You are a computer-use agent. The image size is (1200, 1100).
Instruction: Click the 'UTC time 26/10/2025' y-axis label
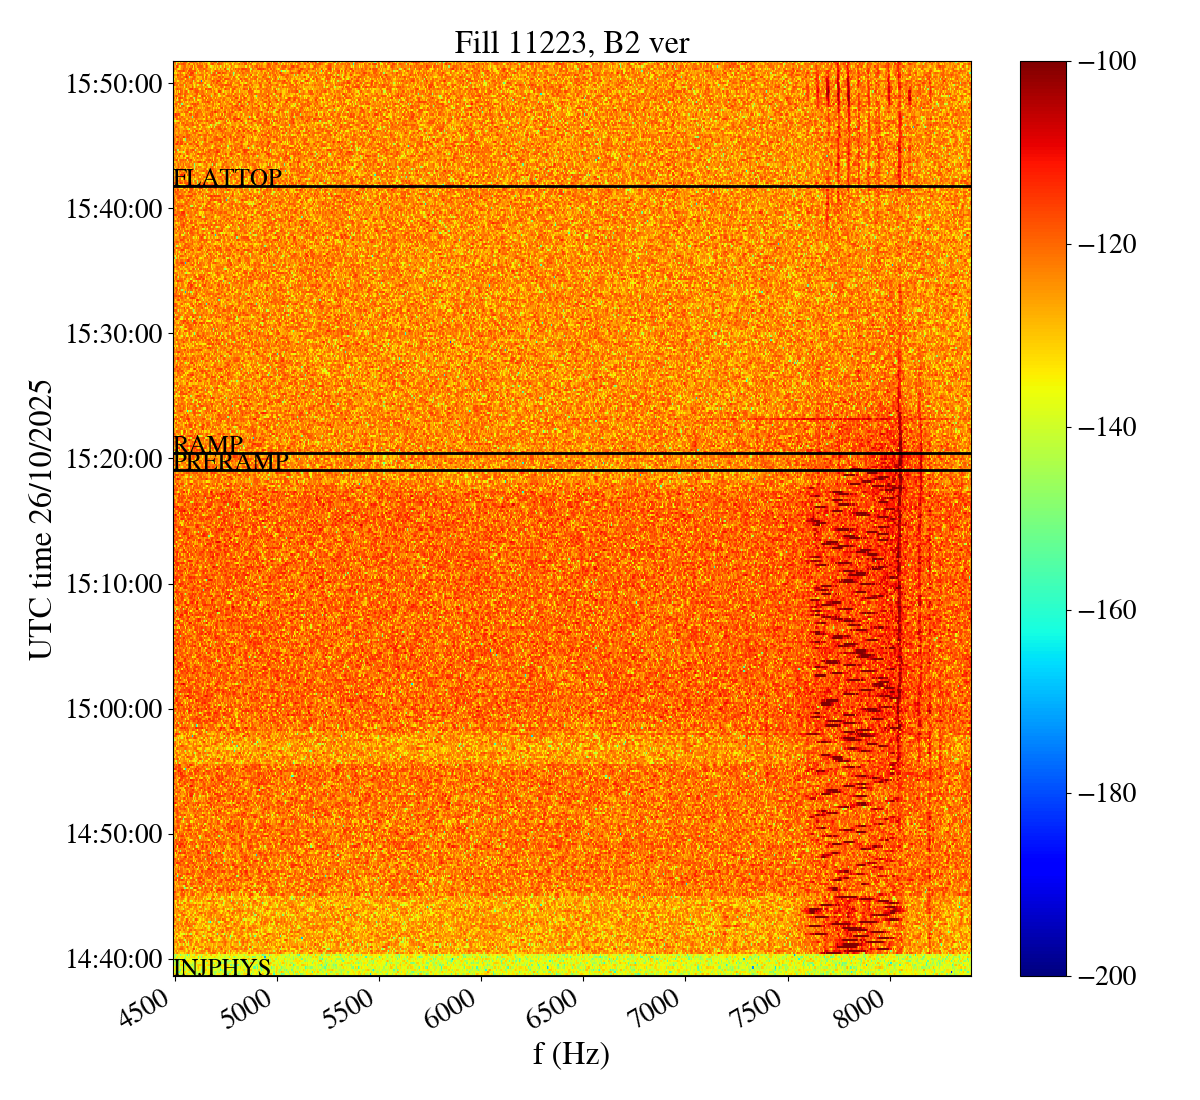pos(41,518)
